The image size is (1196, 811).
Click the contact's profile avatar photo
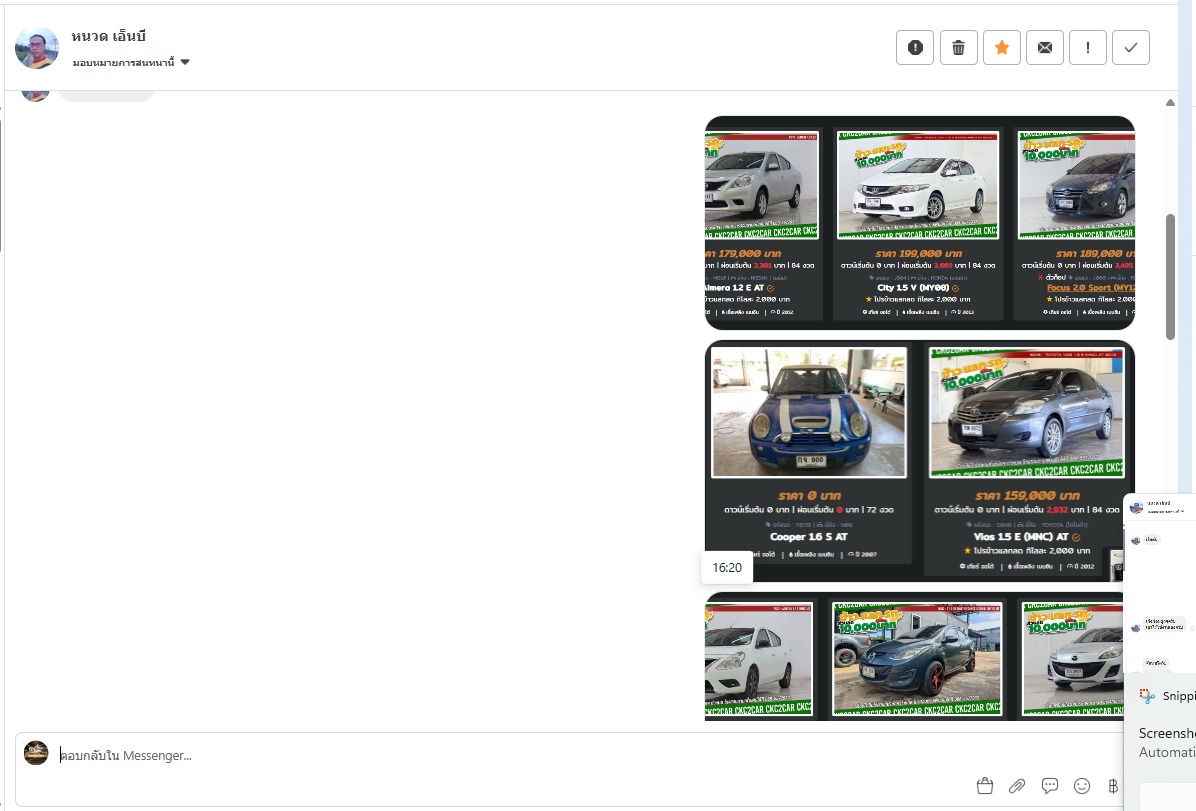(37, 47)
